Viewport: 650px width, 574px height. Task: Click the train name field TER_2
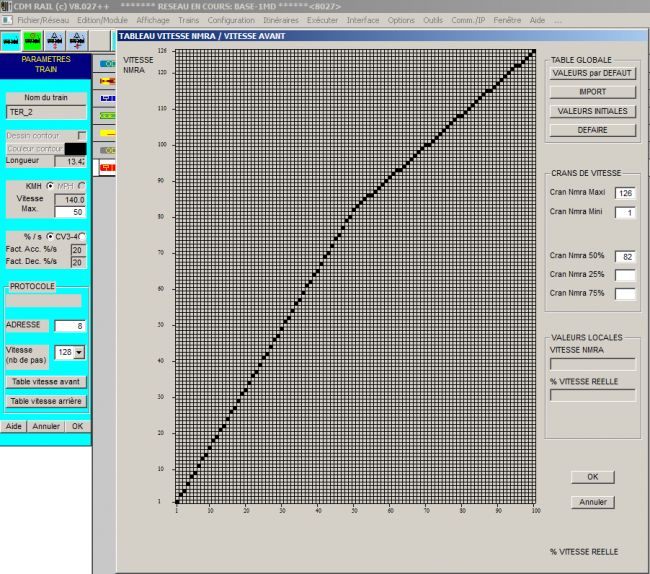(46, 112)
